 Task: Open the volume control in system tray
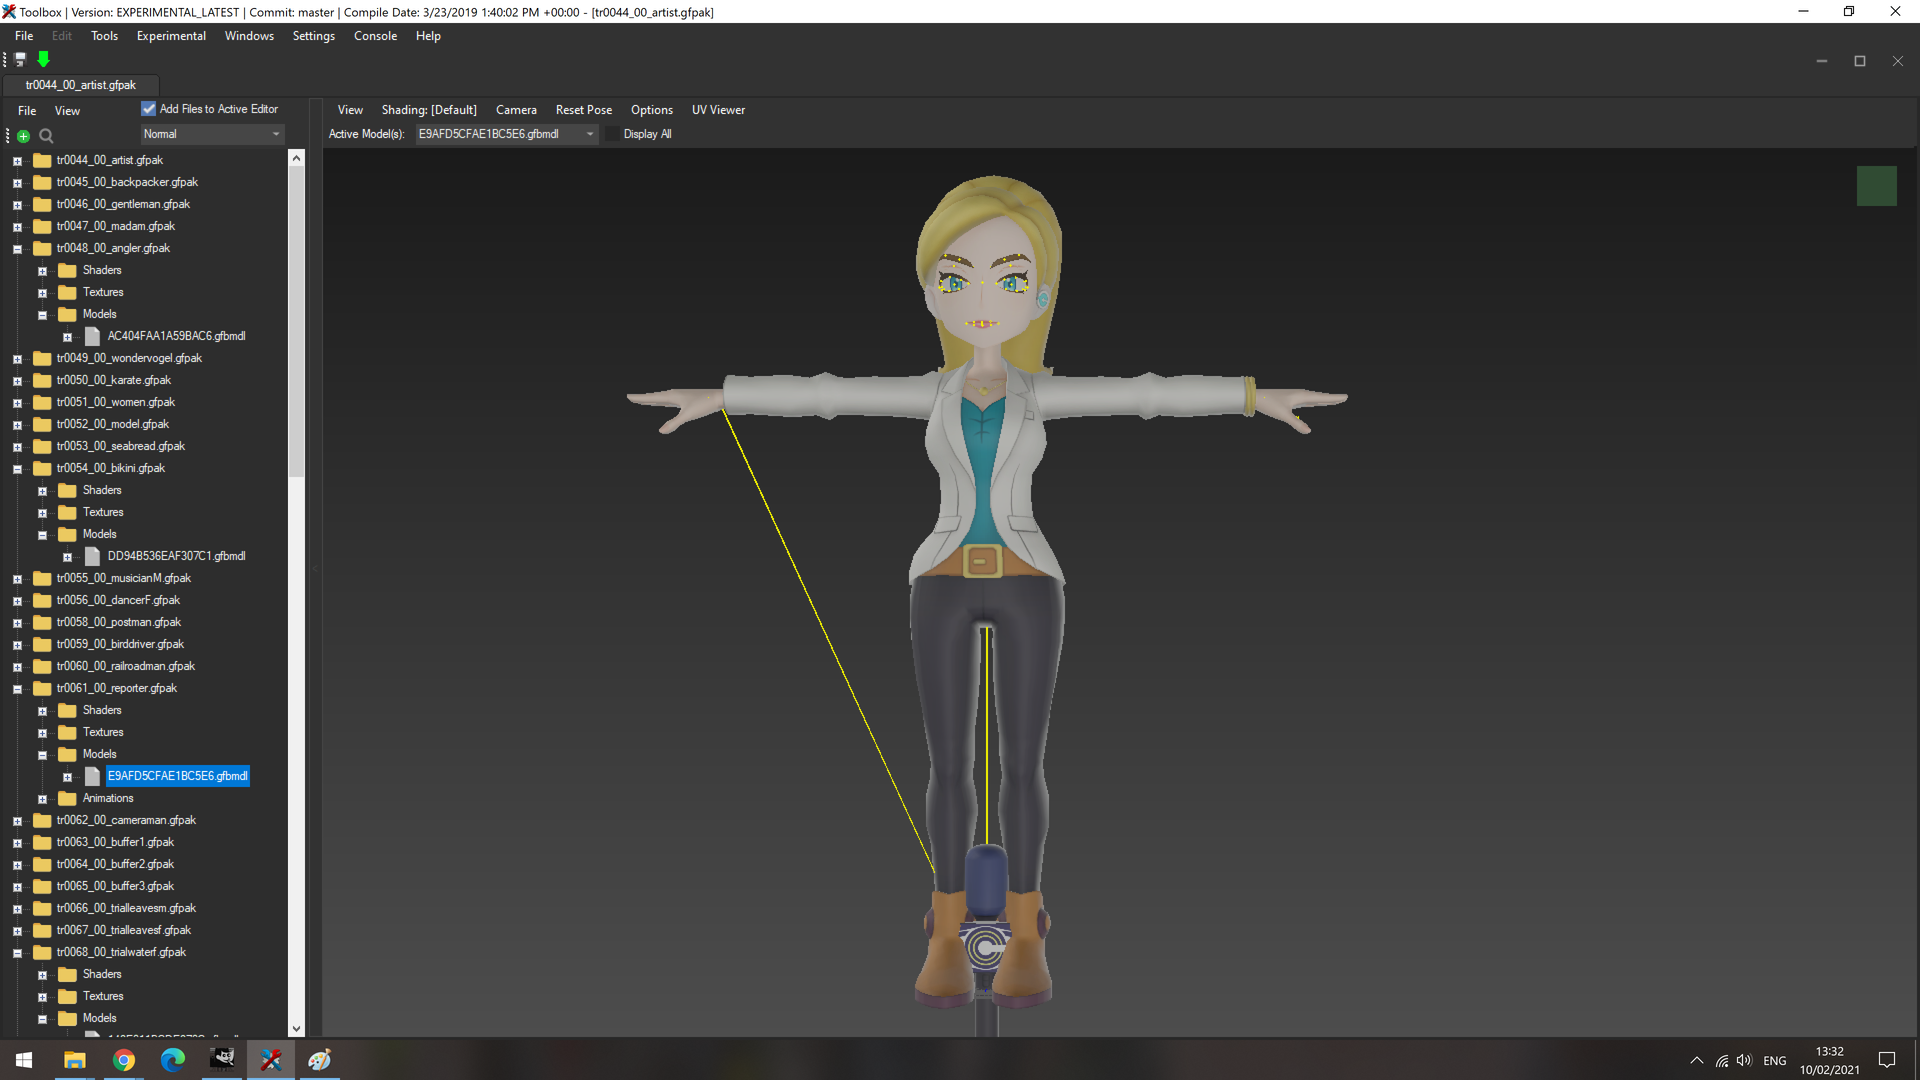[x=1744, y=1060]
